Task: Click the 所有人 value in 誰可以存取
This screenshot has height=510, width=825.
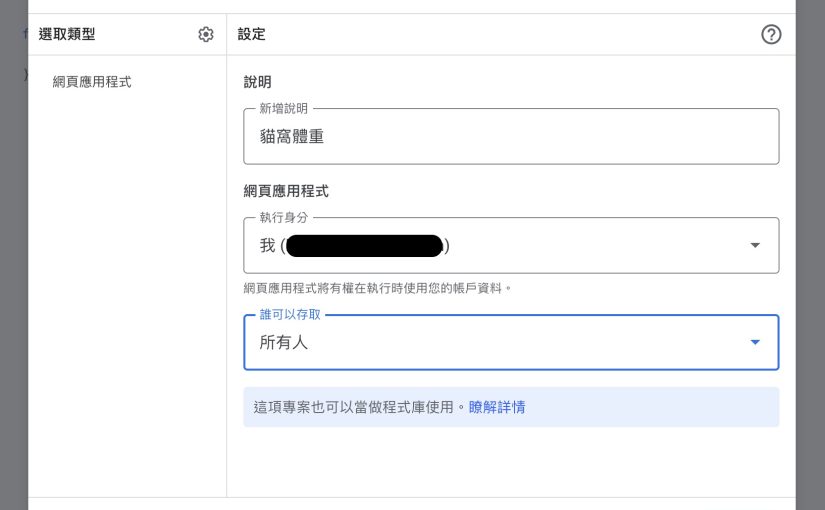Action: click(284, 343)
